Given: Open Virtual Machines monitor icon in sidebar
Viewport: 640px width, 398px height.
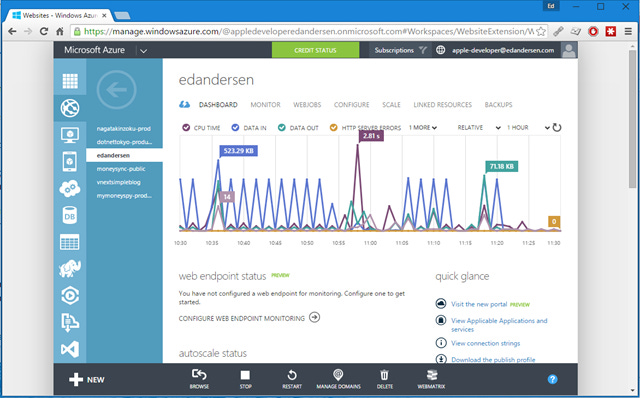Looking at the screenshot, I should [x=70, y=135].
